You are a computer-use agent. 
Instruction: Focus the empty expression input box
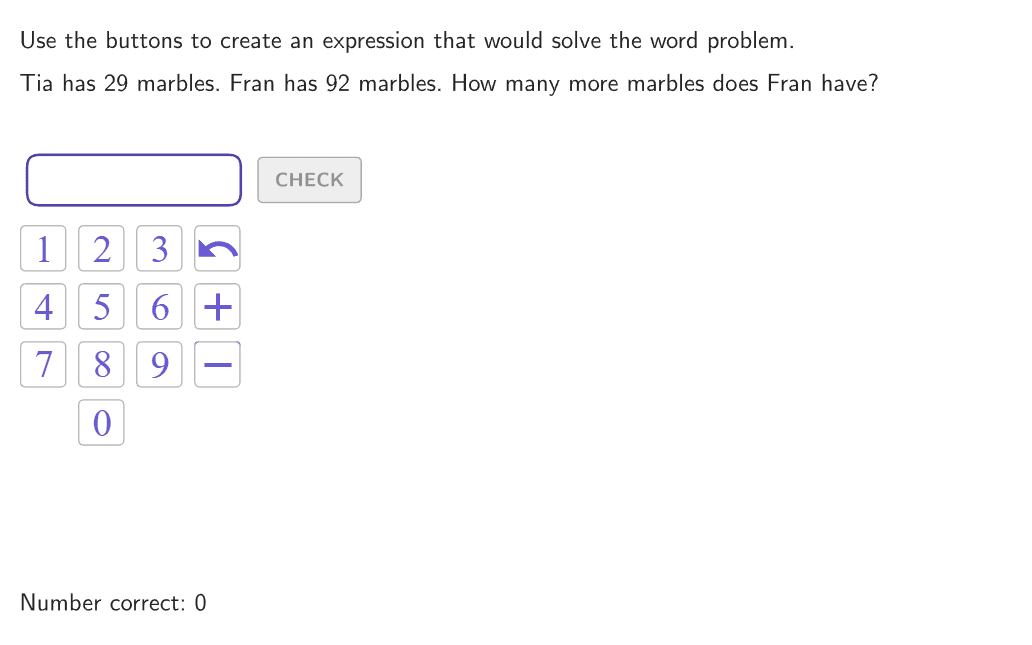(x=134, y=180)
